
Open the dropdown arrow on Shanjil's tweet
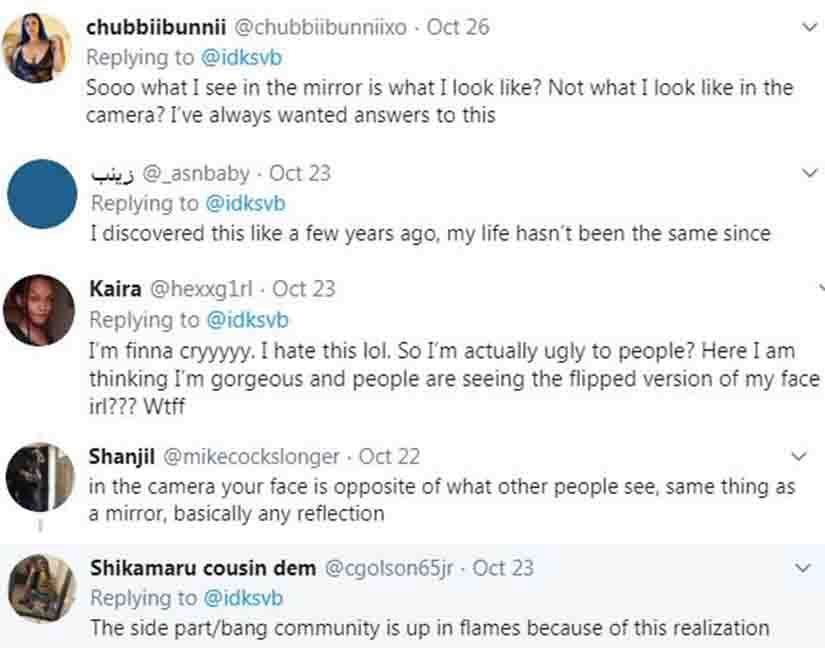pyautogui.click(x=798, y=457)
